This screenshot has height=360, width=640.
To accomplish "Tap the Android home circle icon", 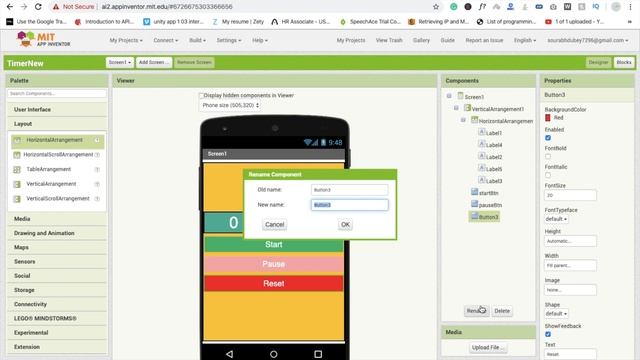I will coord(273,354).
